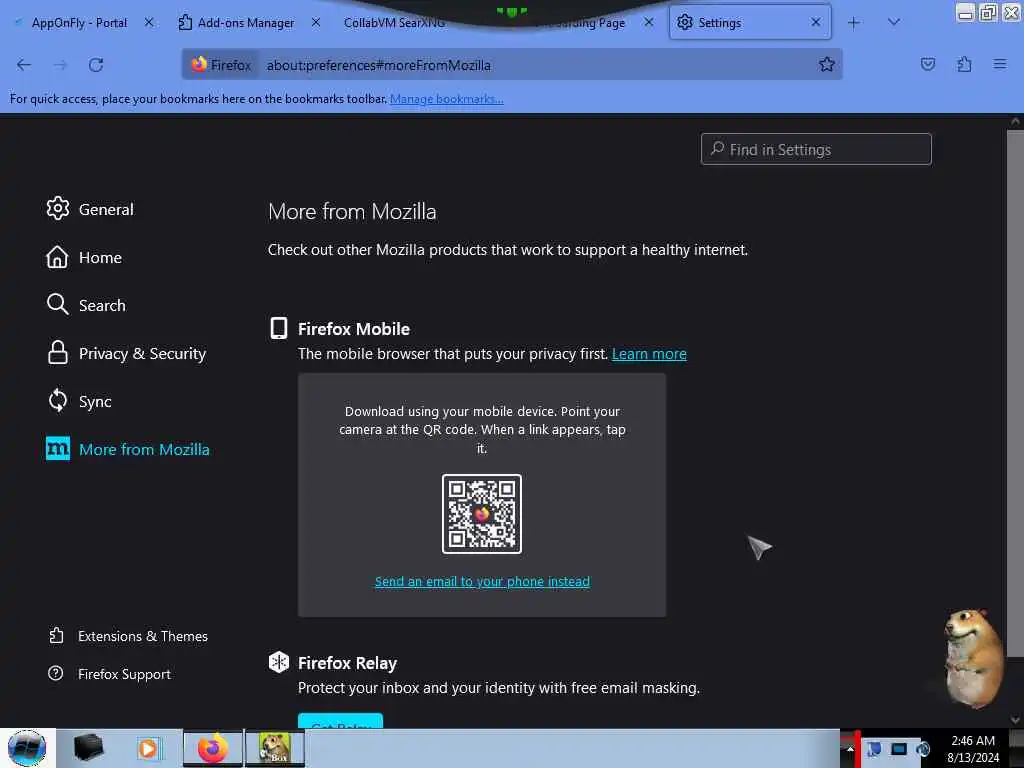The width and height of the screenshot is (1024, 768).
Task: Focus the address bar URL about:preferences
Action: (378, 65)
